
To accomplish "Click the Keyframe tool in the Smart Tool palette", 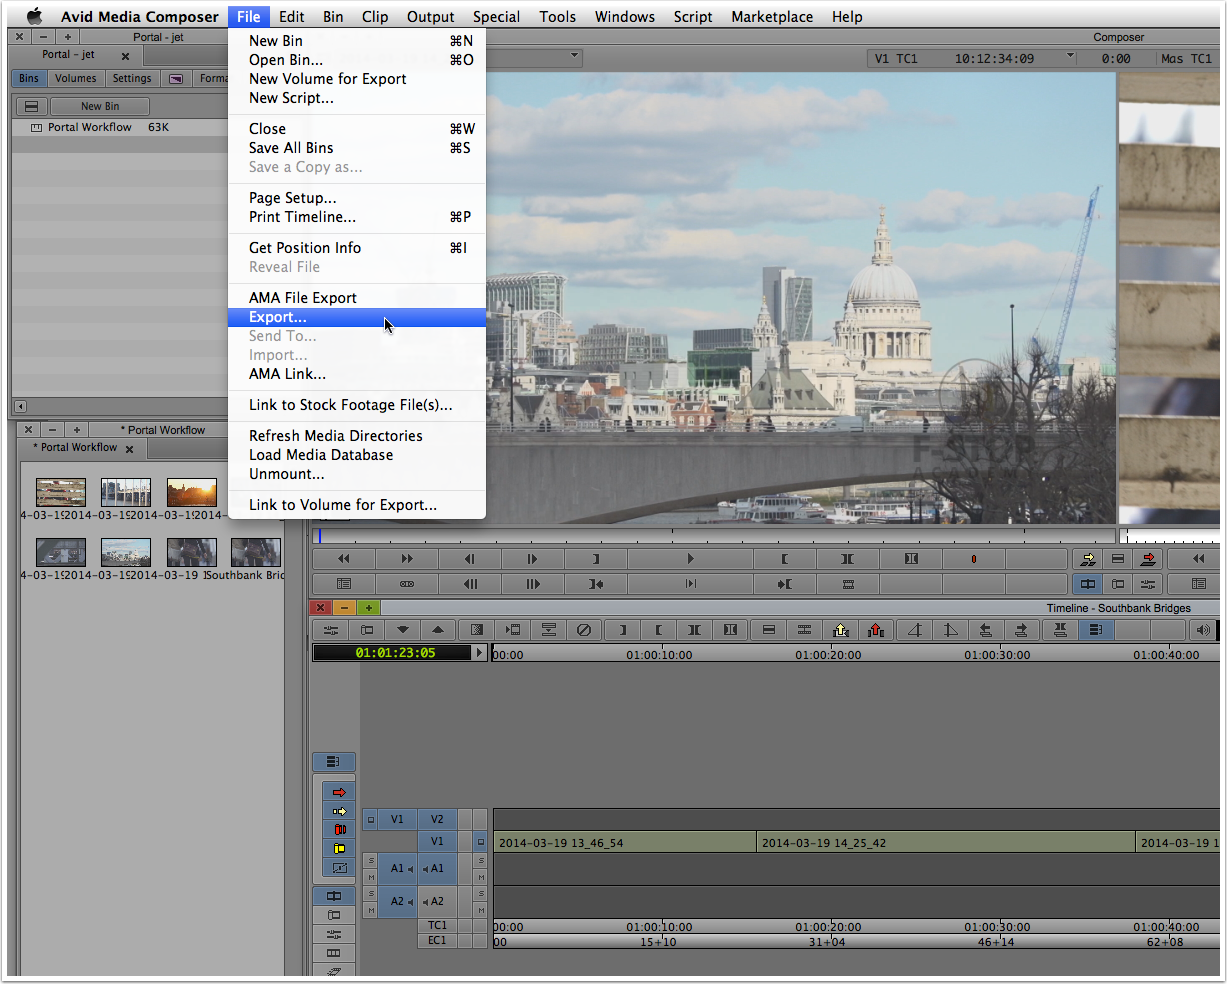I will point(339,868).
